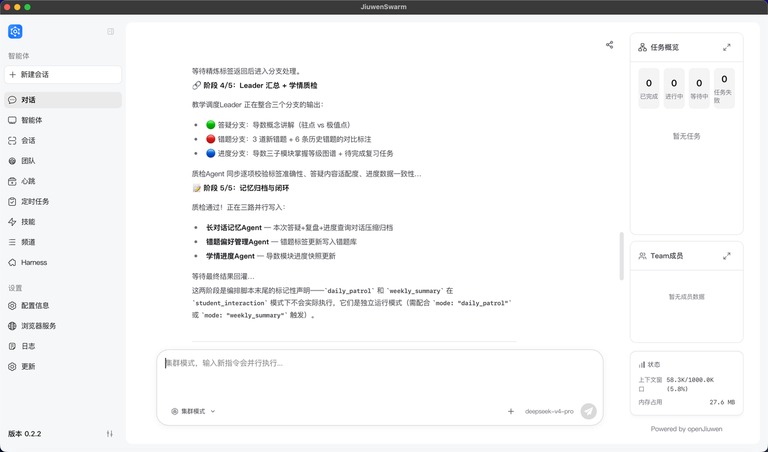
Task: Click the JiuwenSwarm logo icon
Action: [15, 31]
